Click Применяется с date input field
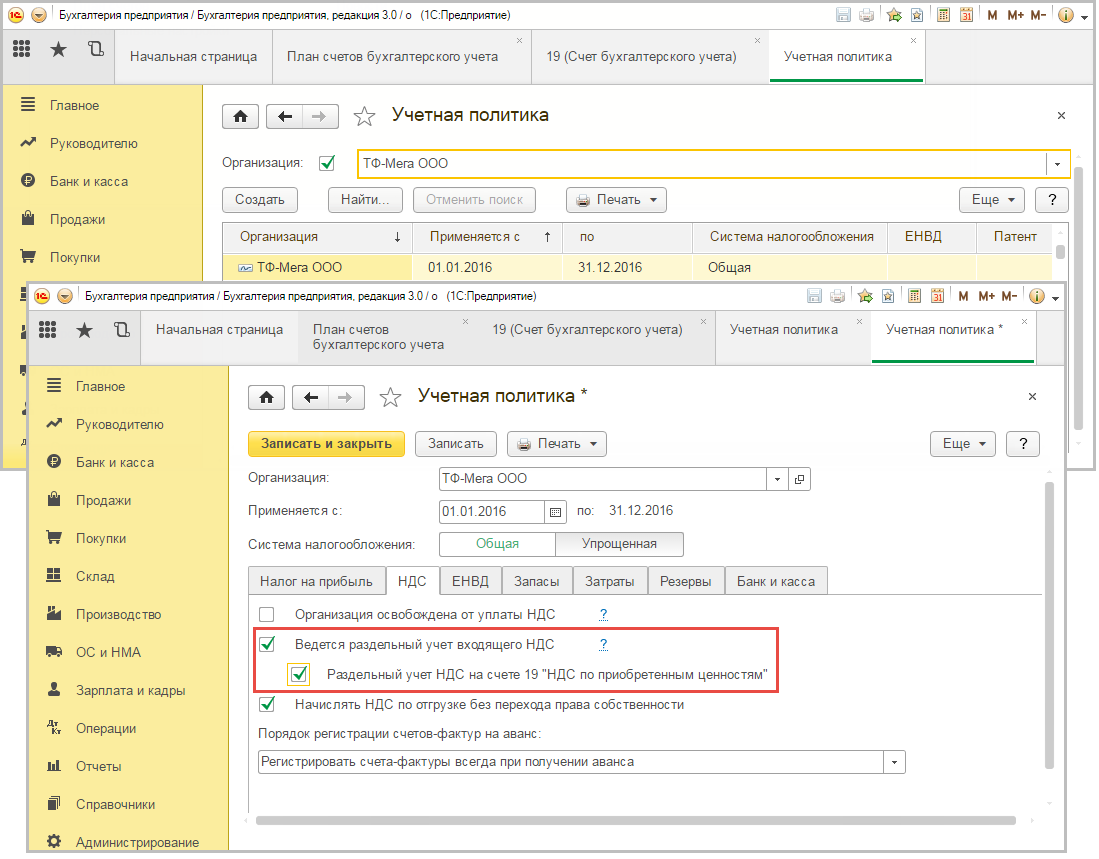This screenshot has width=1099, height=859. 492,512
